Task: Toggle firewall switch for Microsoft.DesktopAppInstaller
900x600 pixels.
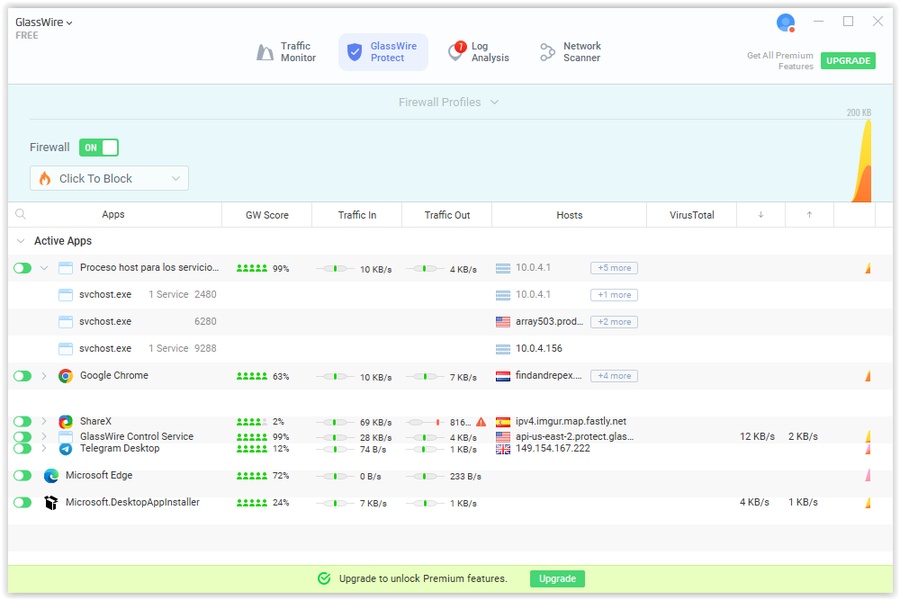Action: [x=22, y=502]
